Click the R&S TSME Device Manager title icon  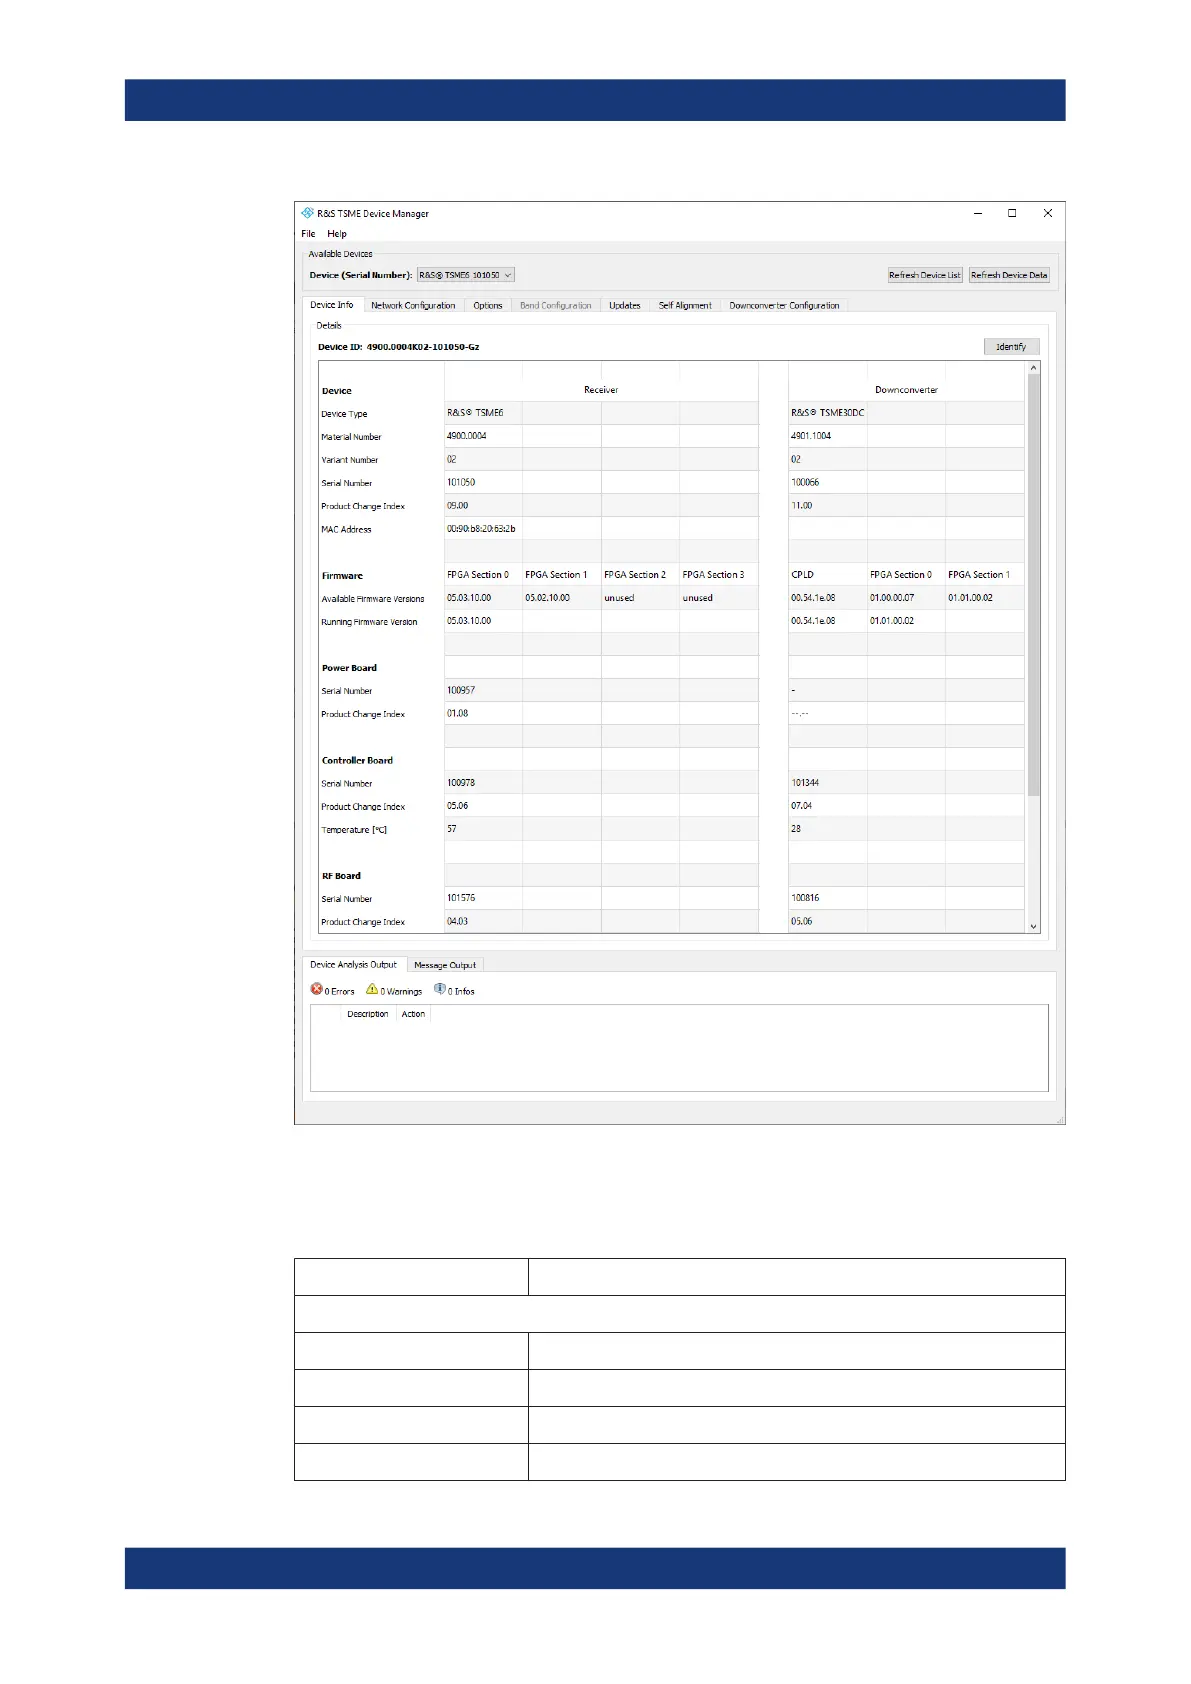point(308,213)
